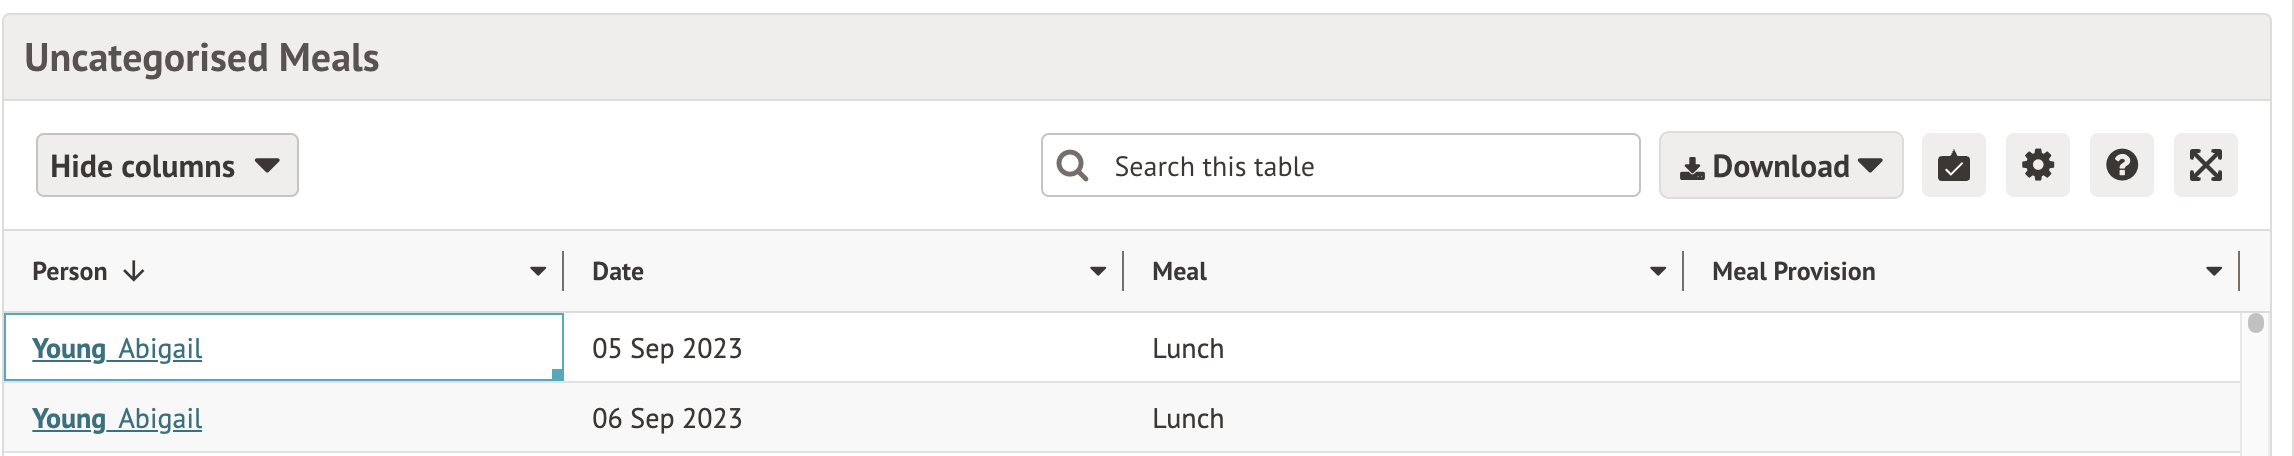Image resolution: width=2294 pixels, height=456 pixels.
Task: Click the magnifier icon in search box
Action: [x=1072, y=166]
